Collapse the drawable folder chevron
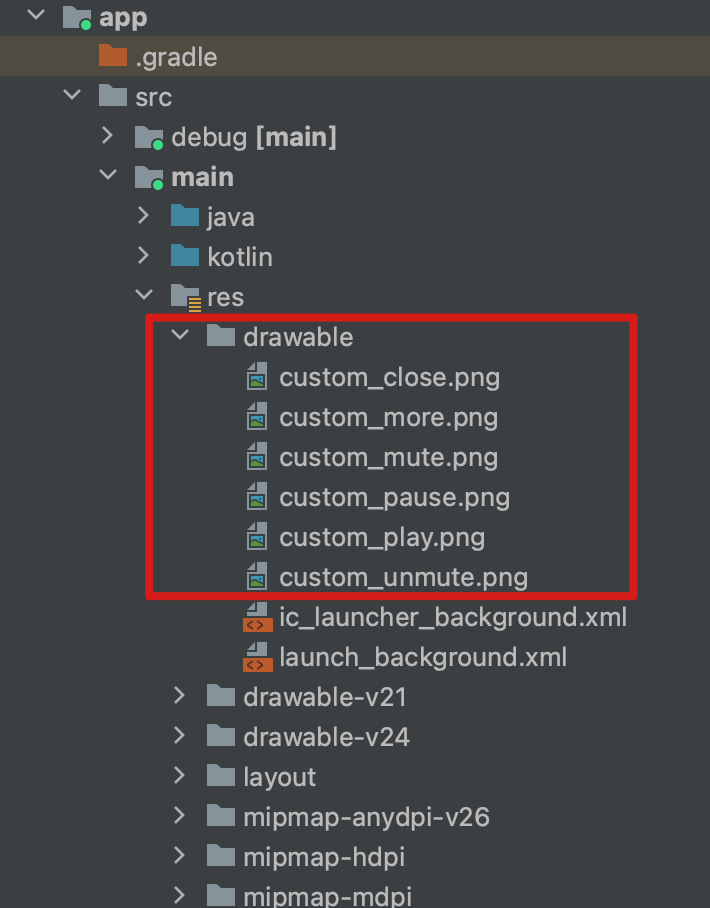This screenshot has height=908, width=710. [181, 336]
